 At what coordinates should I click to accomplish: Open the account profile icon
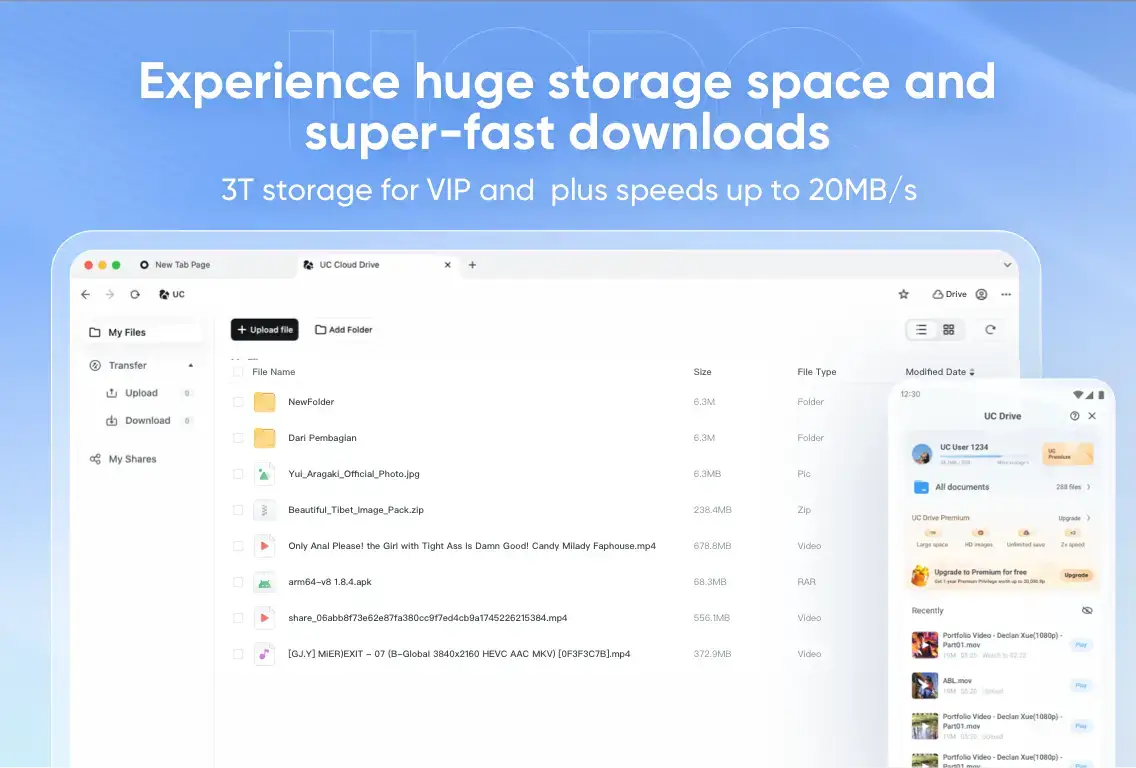[x=981, y=294]
